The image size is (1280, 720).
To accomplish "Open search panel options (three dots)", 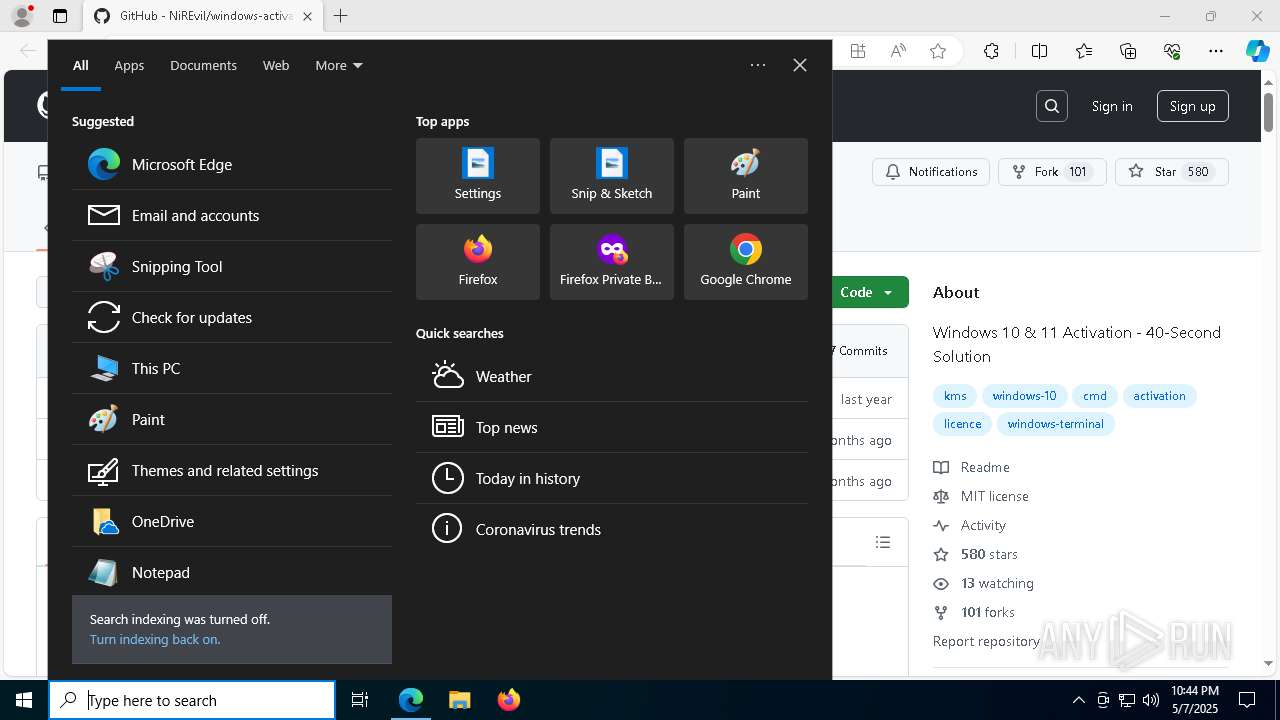I will [x=758, y=65].
